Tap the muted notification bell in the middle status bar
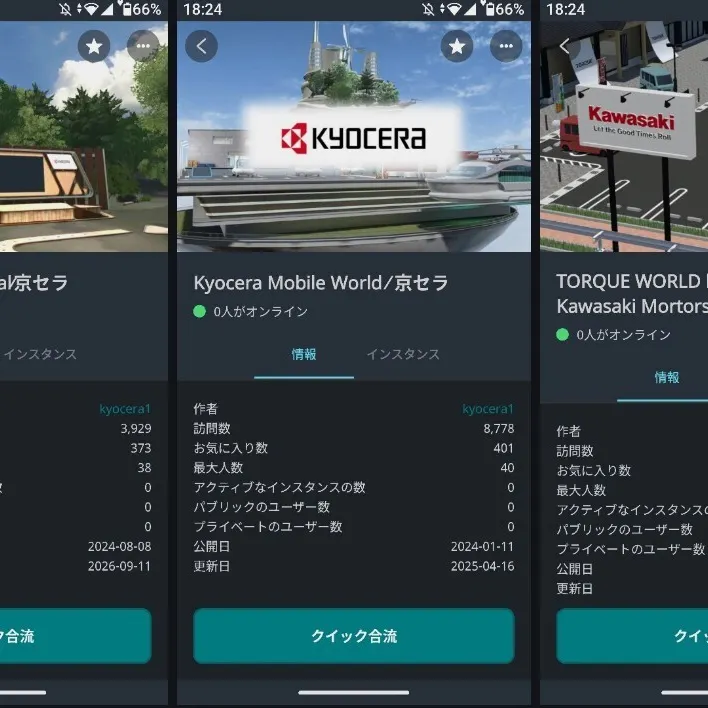708x708 pixels. (428, 9)
